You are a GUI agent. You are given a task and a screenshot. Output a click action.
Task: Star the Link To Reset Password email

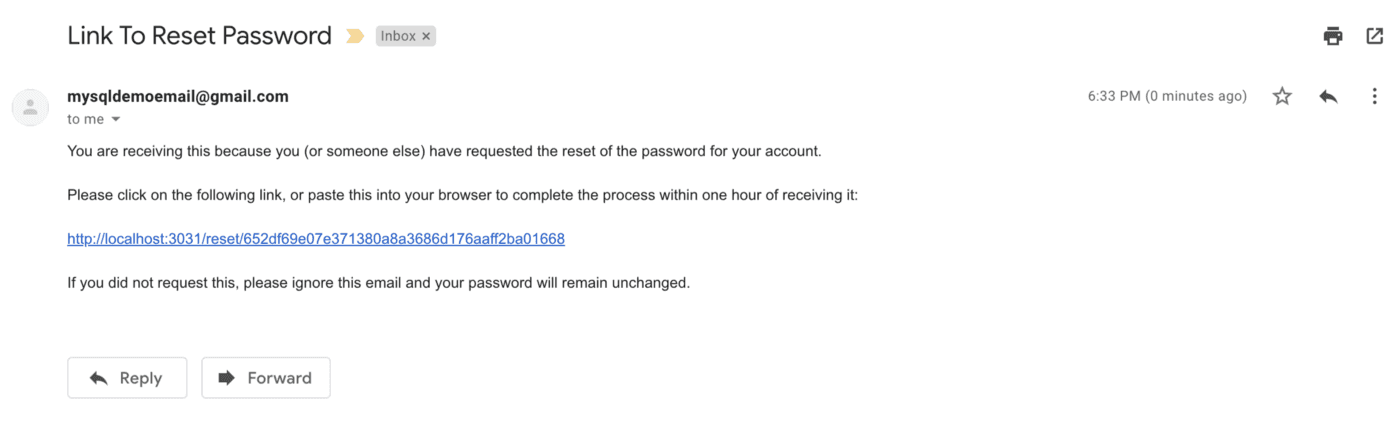(x=1282, y=96)
